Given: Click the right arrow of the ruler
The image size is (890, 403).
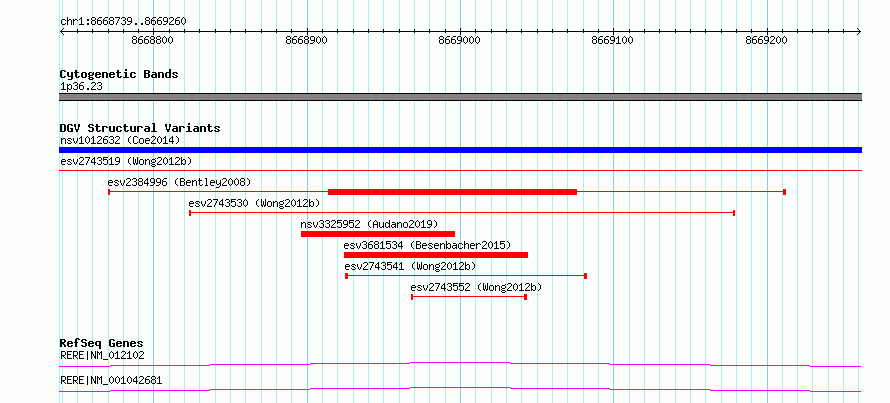Looking at the screenshot, I should tap(859, 32).
